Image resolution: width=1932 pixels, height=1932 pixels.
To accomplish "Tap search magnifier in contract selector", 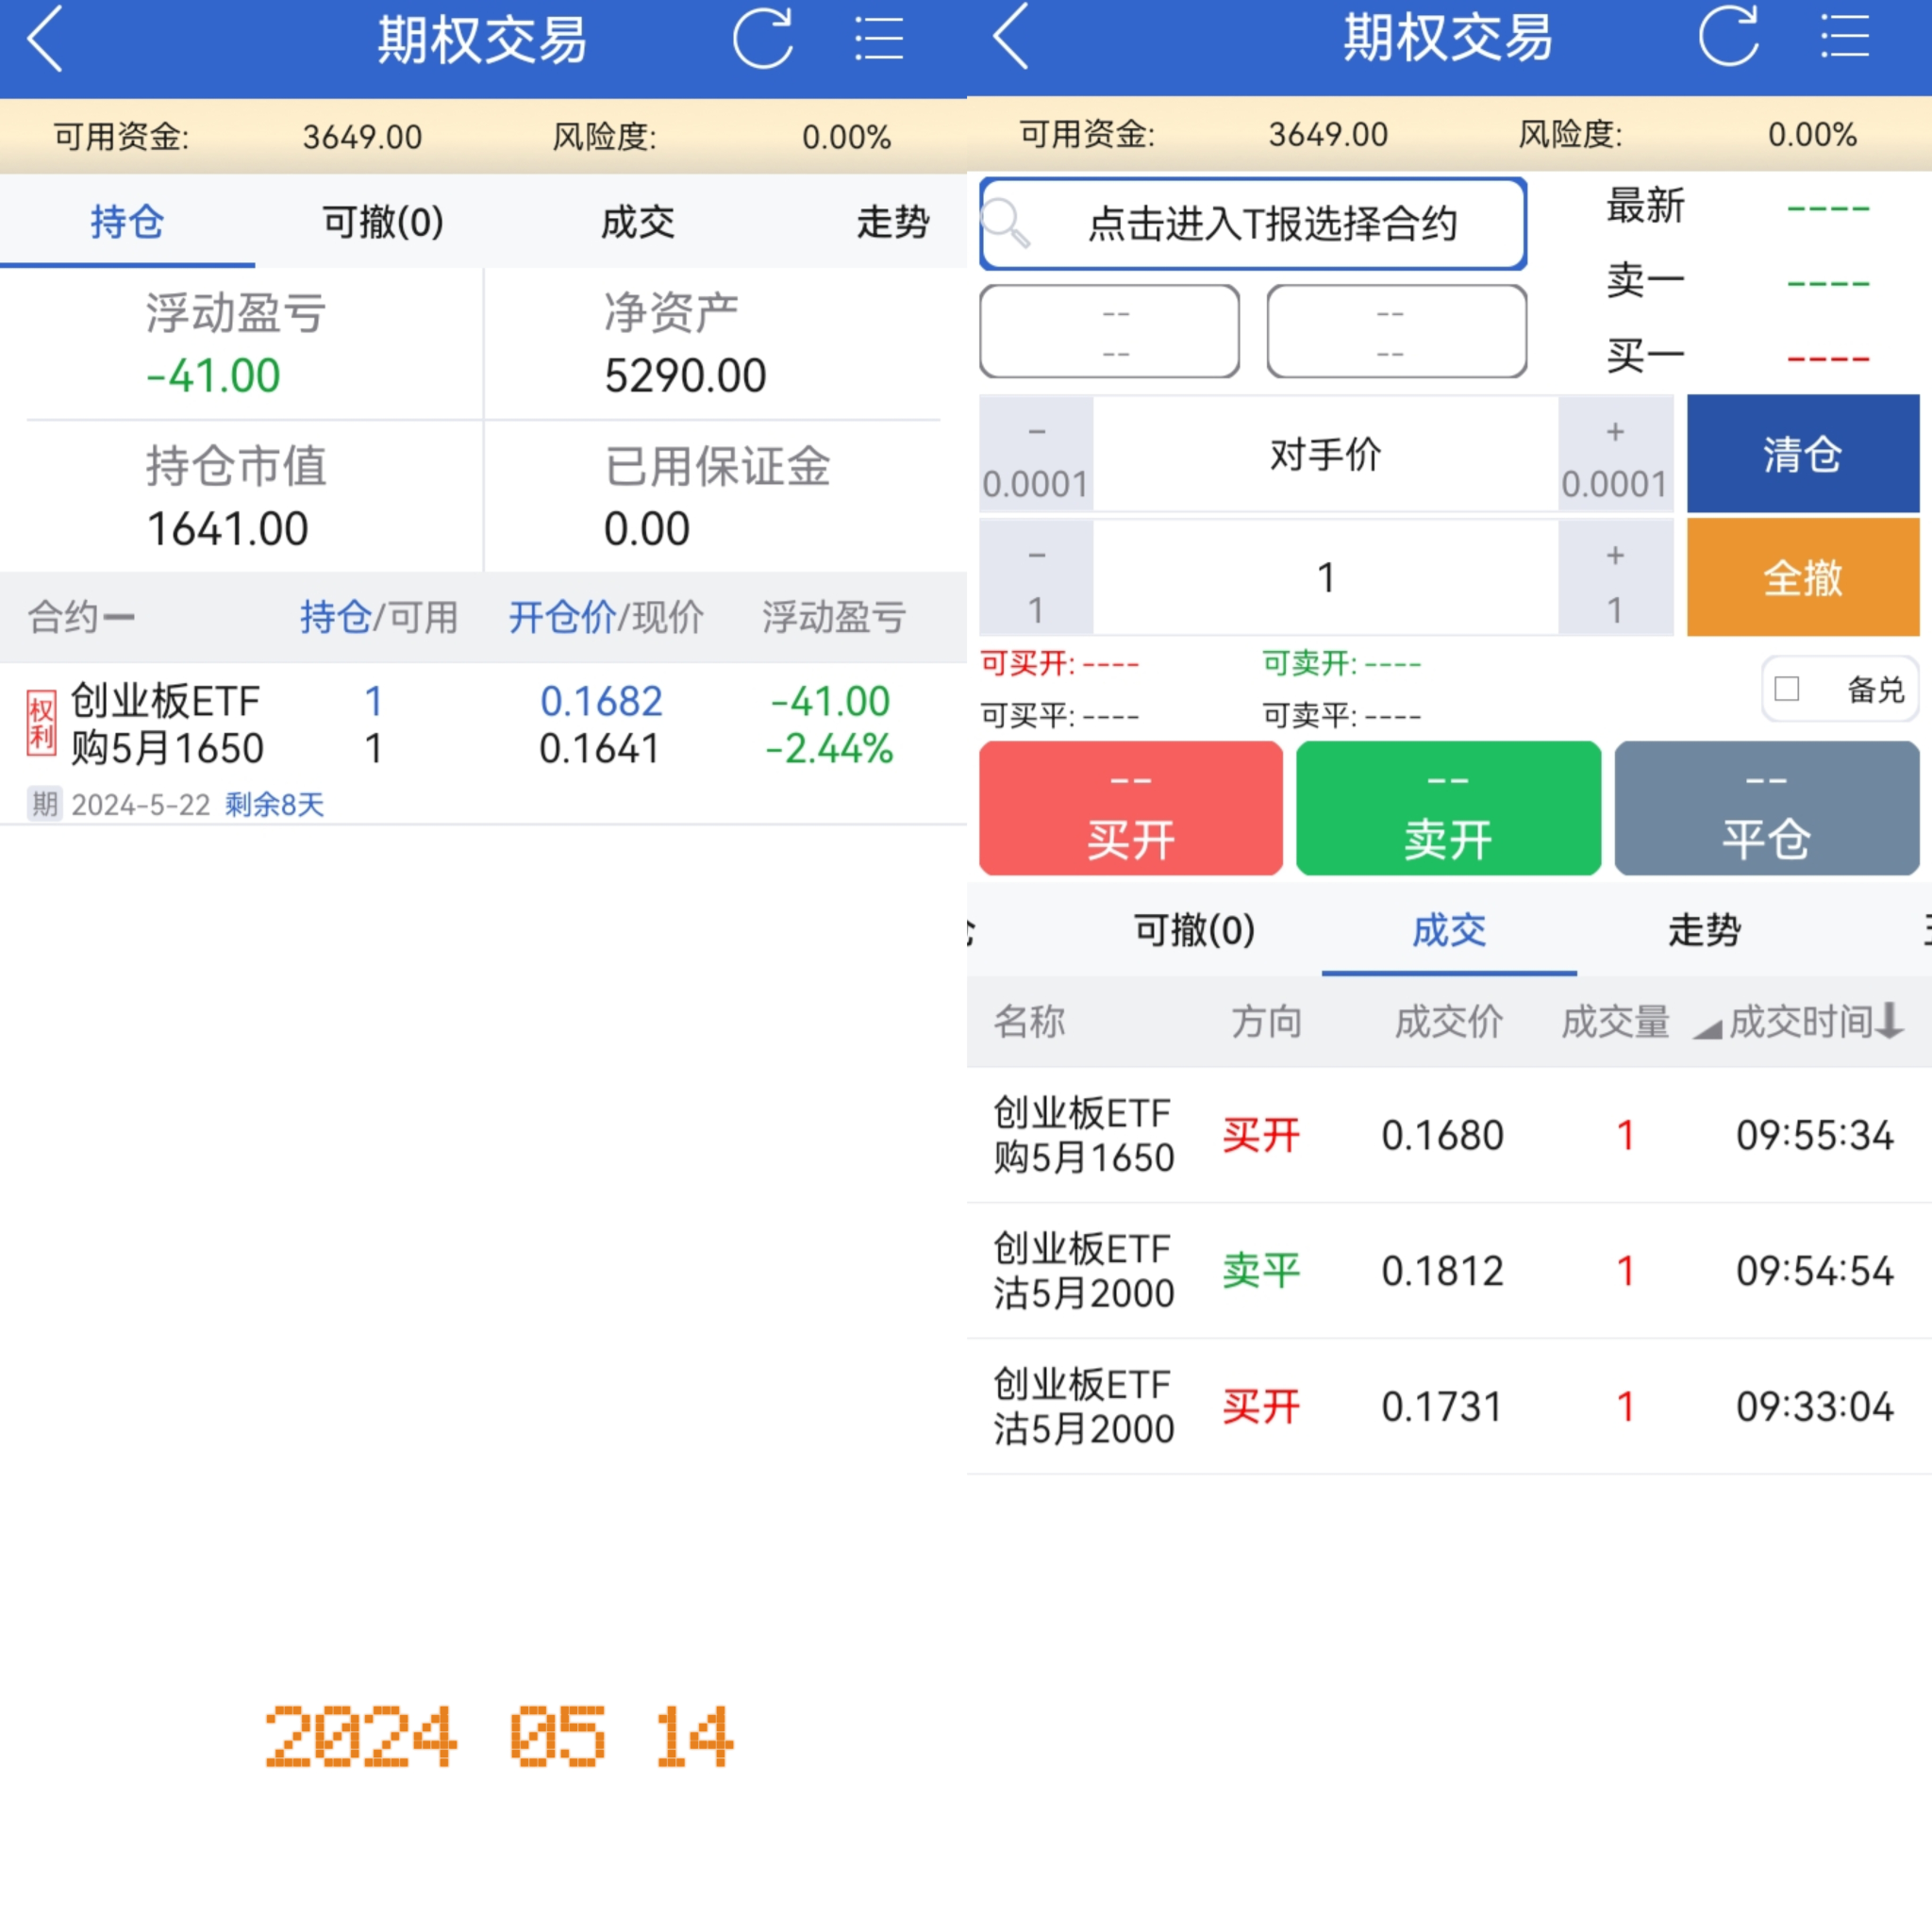I will click(1006, 224).
